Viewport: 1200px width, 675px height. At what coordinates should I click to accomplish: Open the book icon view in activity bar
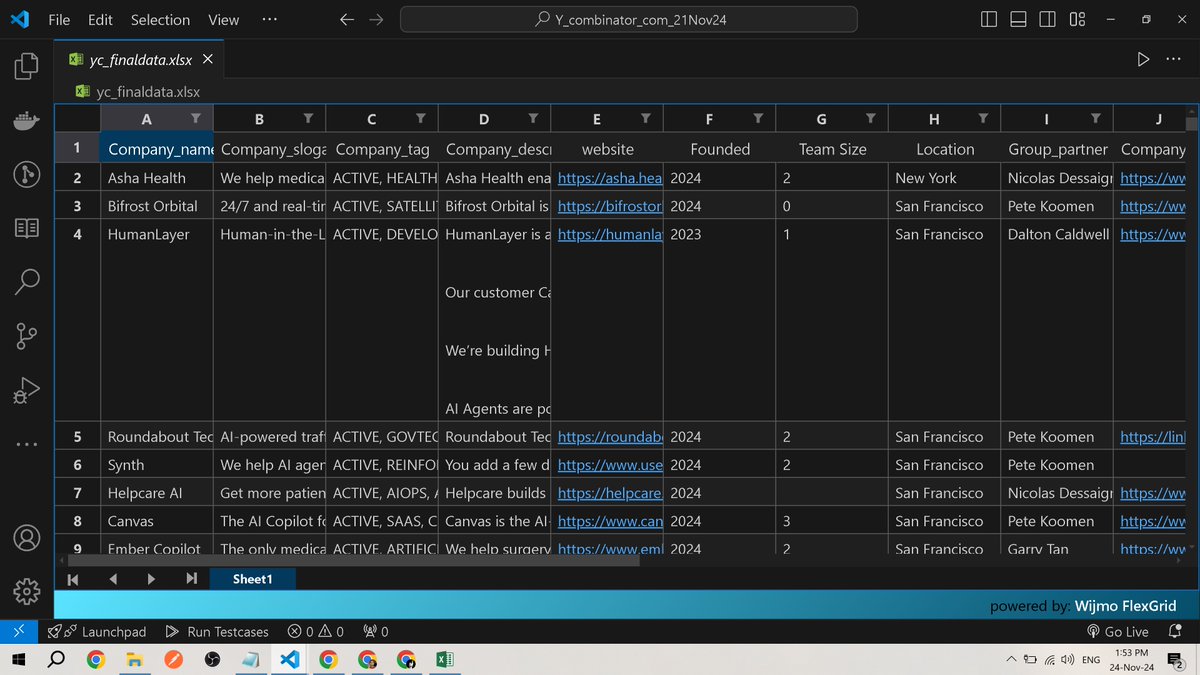point(26,228)
